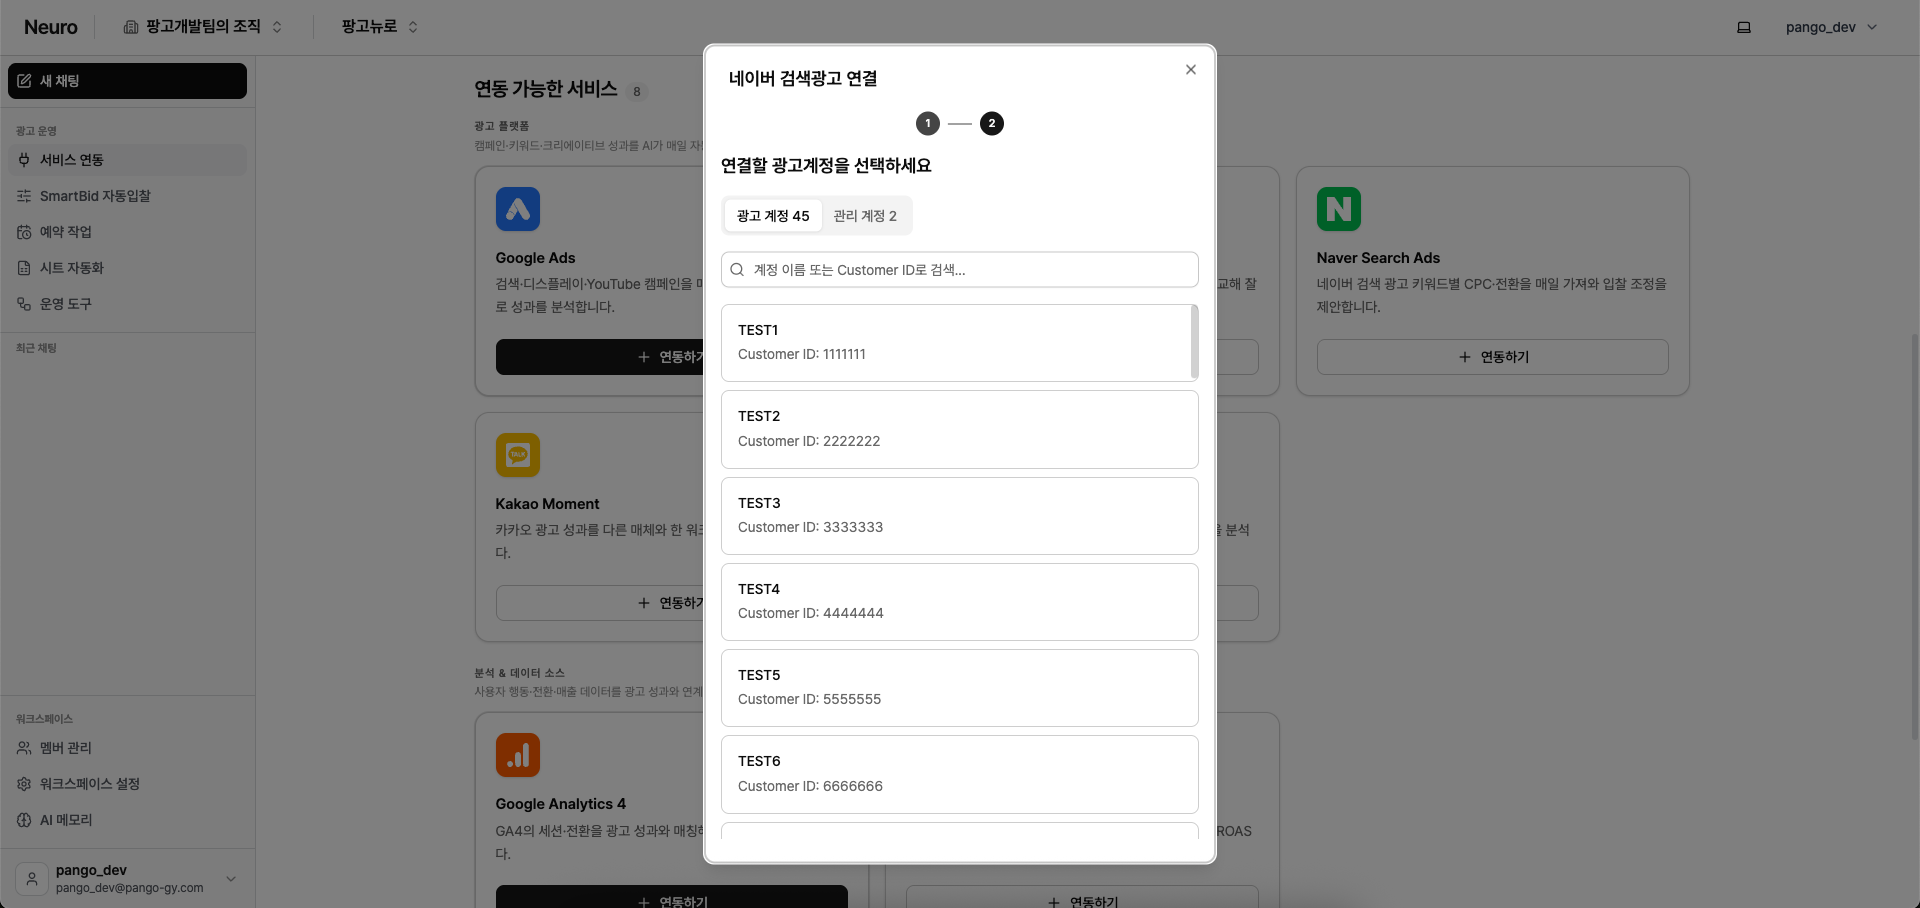Close the Naver search ads connection dialog

tap(1190, 70)
